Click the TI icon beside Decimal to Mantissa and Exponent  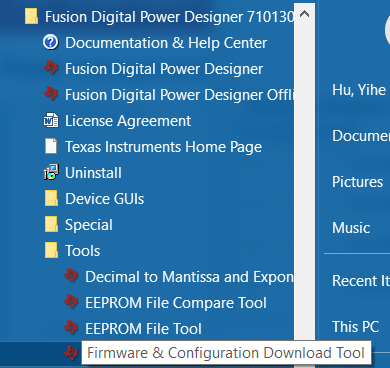(x=71, y=276)
